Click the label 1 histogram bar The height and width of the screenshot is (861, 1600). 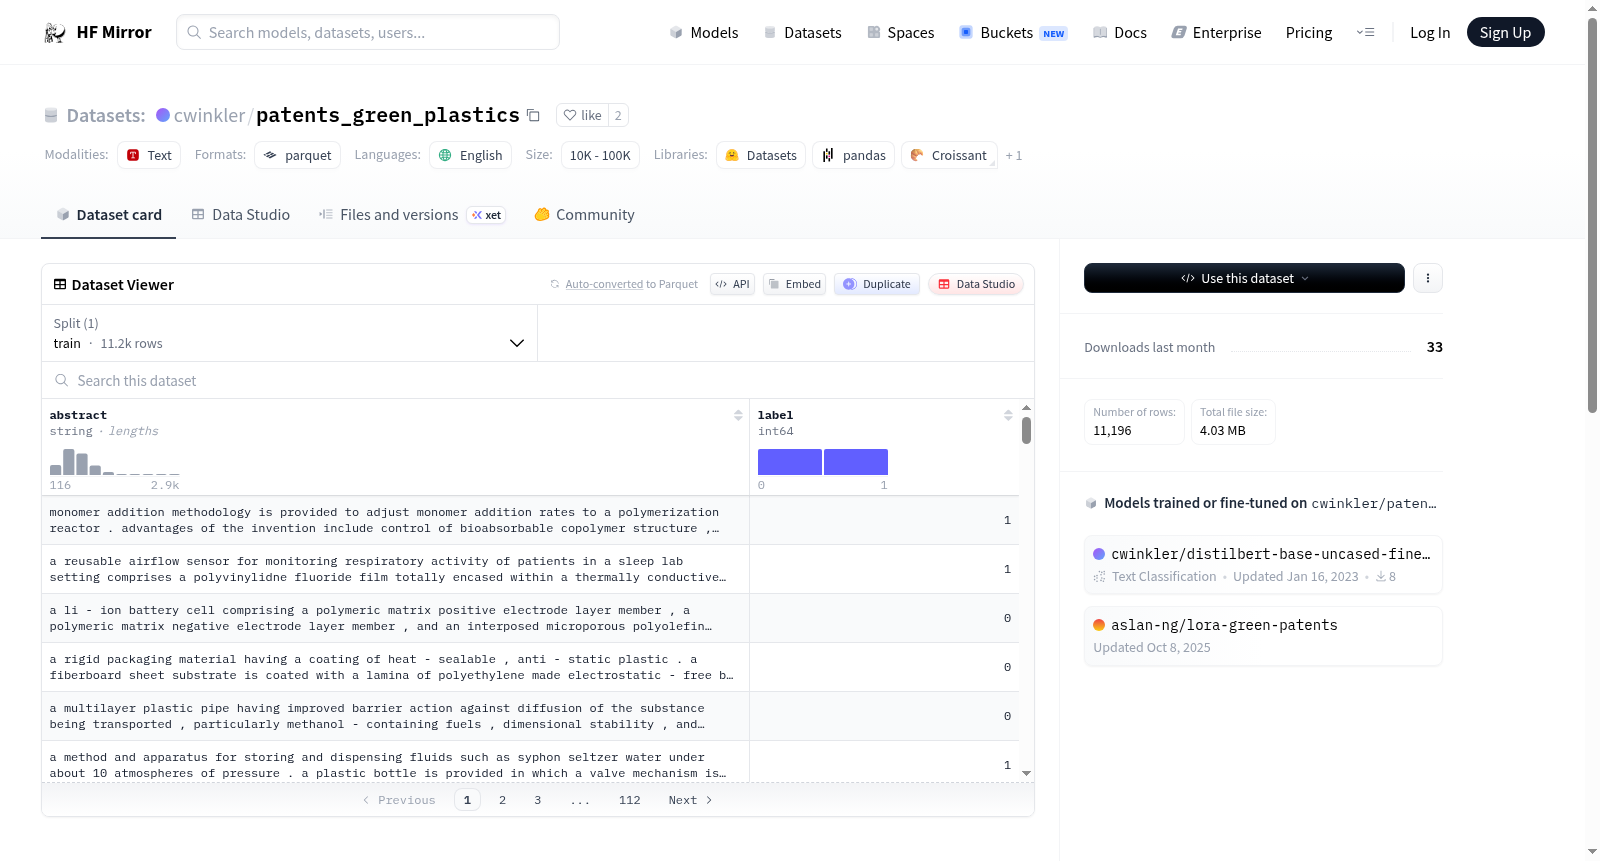(856, 462)
